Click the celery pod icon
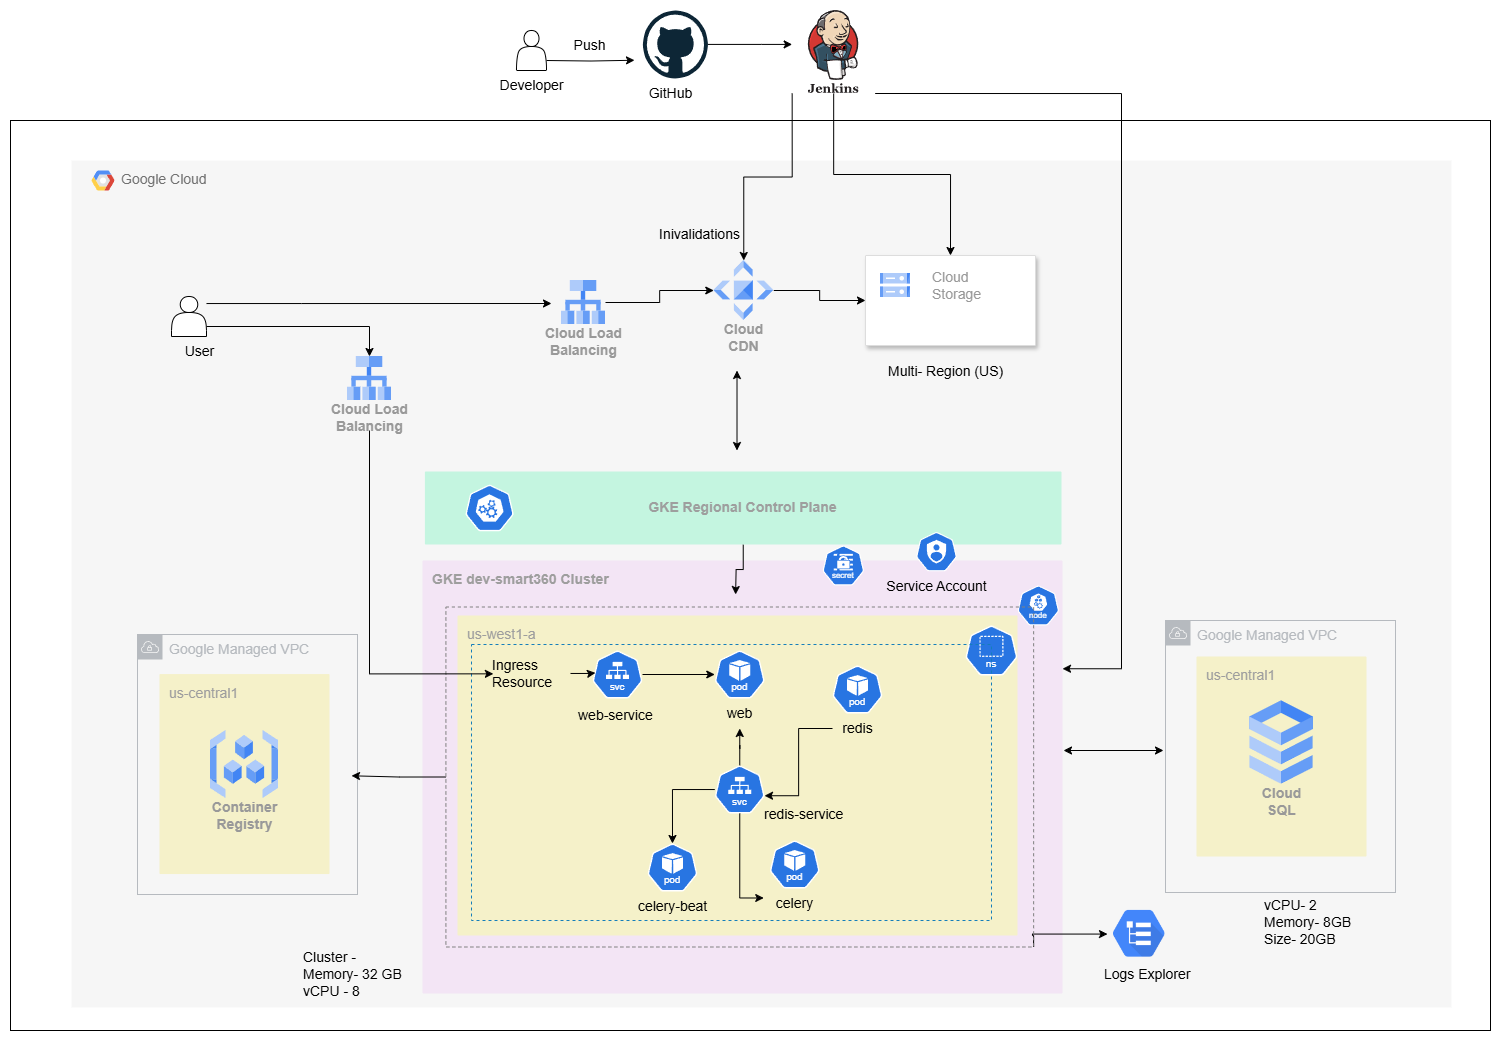The width and height of the screenshot is (1502, 1042). [794, 865]
